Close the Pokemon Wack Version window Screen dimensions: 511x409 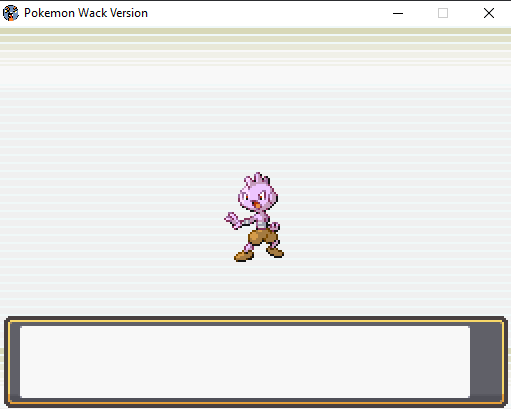[x=489, y=13]
